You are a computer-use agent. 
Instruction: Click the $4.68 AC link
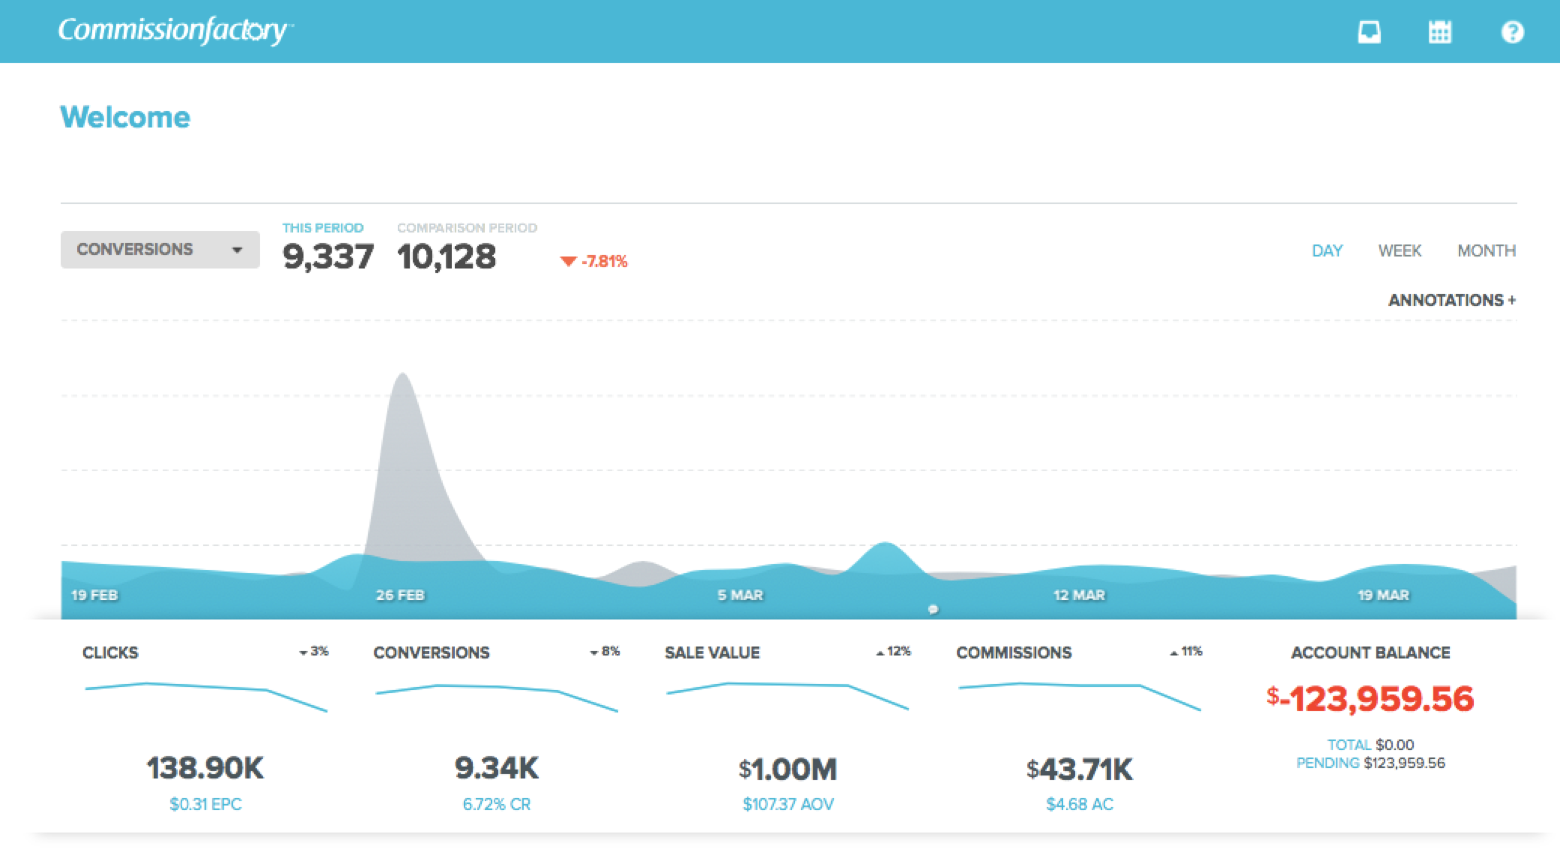[1079, 804]
